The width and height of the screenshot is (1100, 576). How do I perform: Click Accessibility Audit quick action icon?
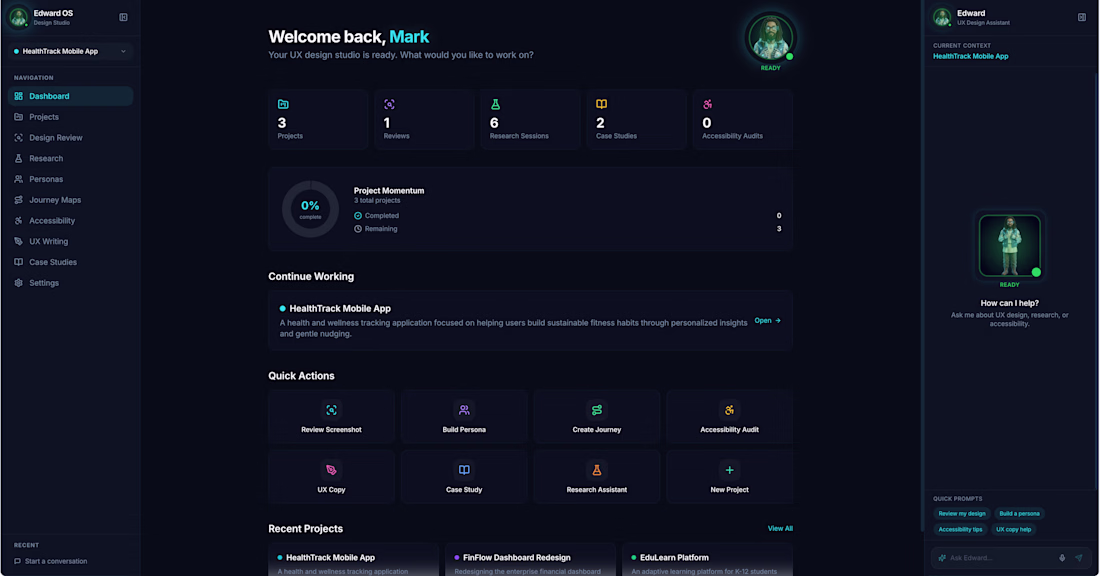pos(729,410)
